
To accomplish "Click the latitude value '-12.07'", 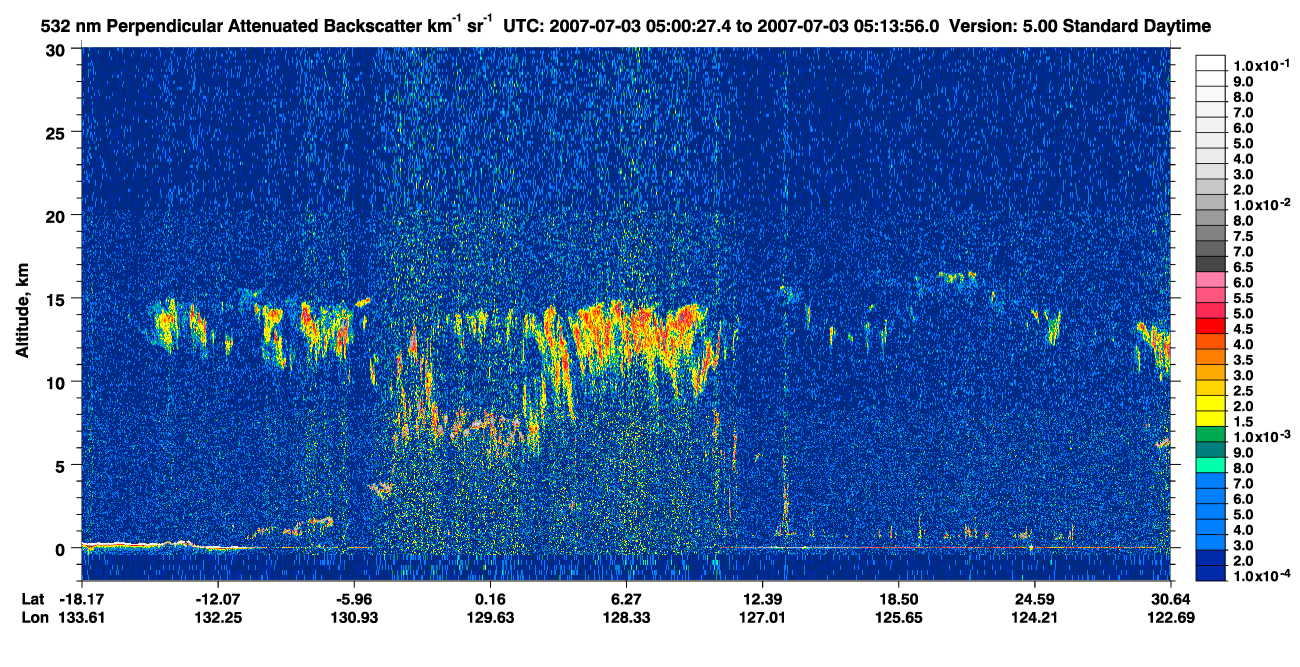I will click(x=218, y=598).
